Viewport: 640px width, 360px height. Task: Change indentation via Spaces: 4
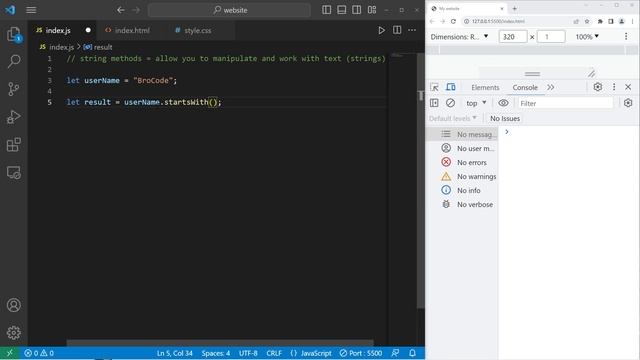point(216,353)
